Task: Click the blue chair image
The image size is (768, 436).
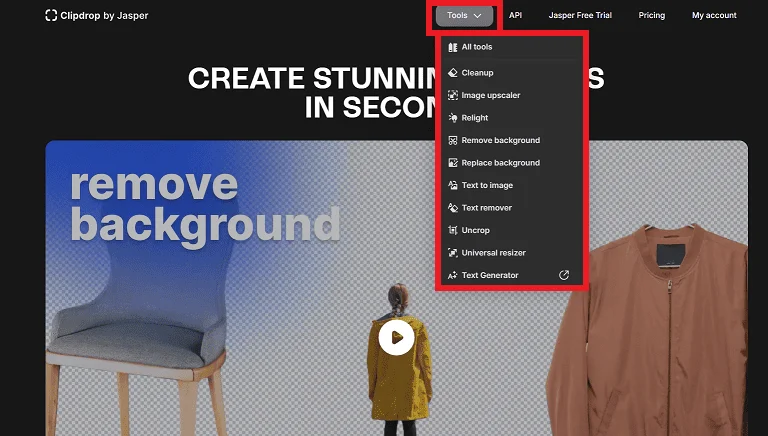Action: click(137, 318)
